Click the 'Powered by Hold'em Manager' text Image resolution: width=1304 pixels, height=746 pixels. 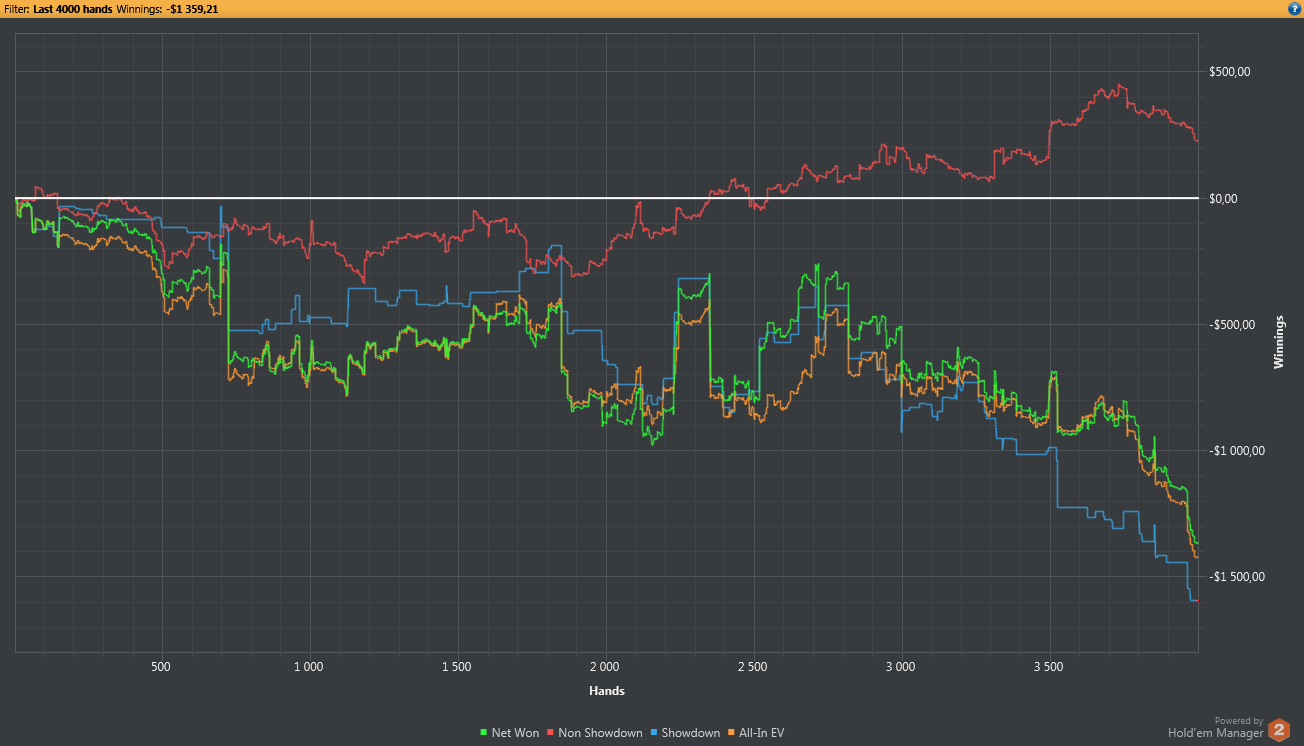tap(1215, 727)
